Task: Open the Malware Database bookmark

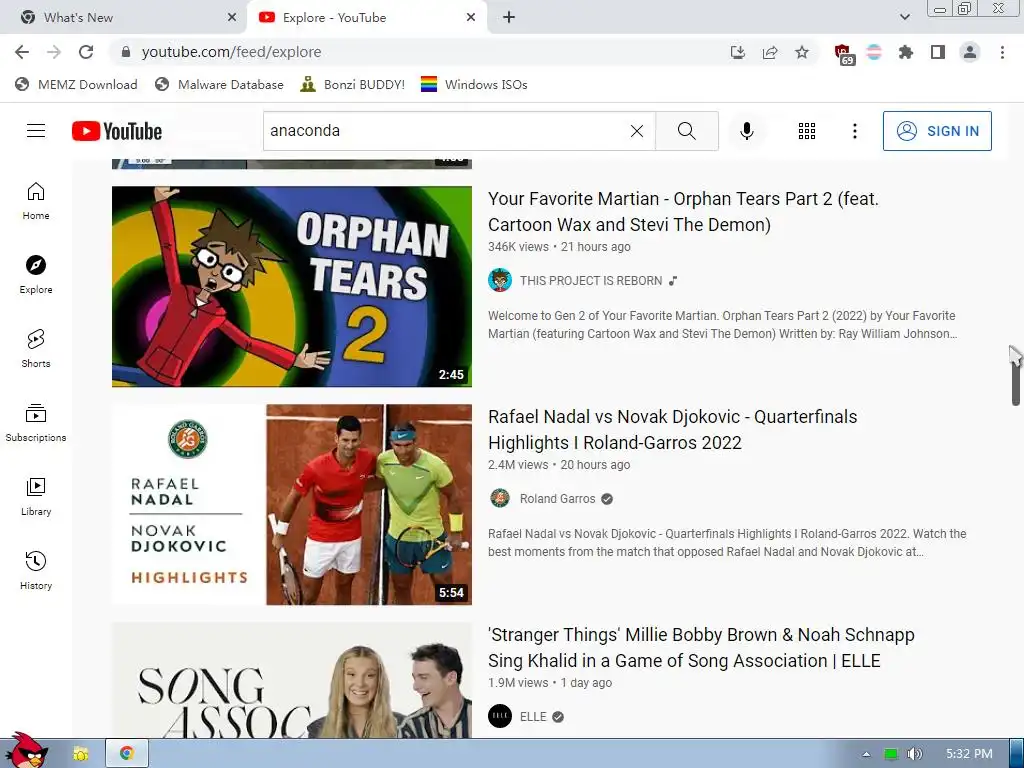Action: pos(219,84)
